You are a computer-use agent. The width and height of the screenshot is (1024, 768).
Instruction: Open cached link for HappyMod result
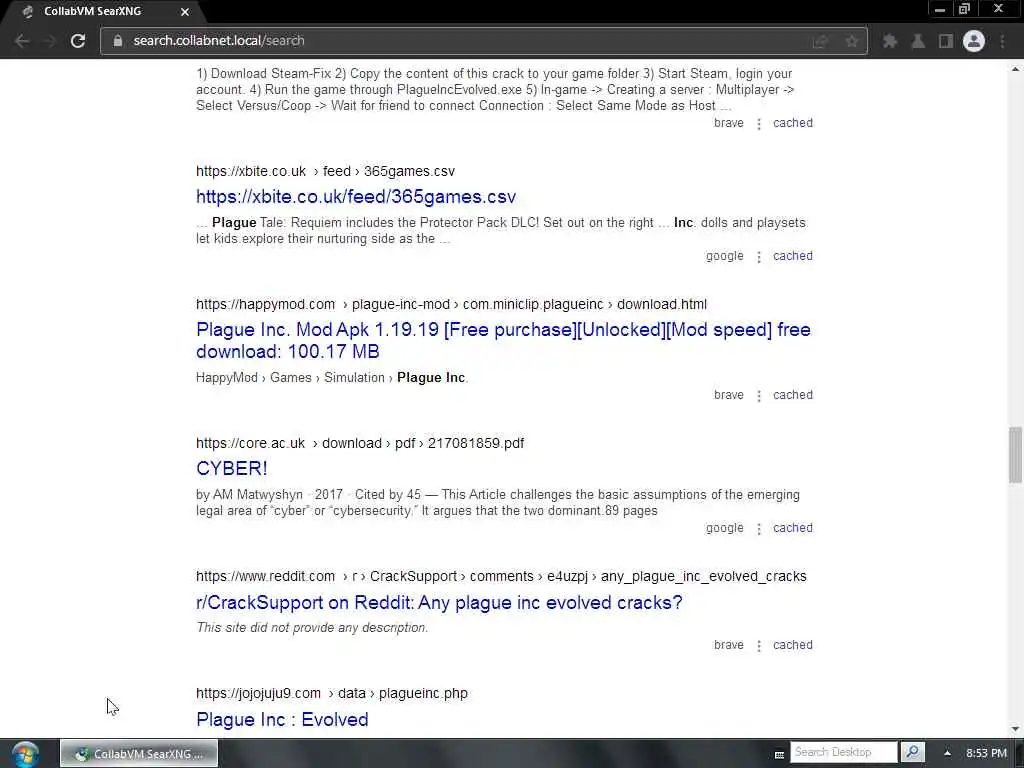[793, 395]
